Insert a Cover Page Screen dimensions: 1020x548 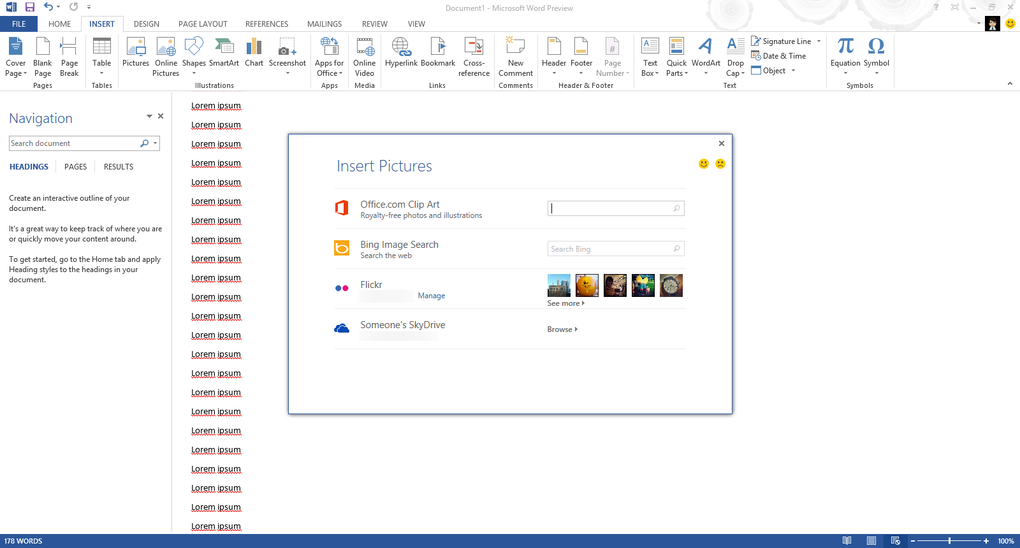tap(16, 57)
